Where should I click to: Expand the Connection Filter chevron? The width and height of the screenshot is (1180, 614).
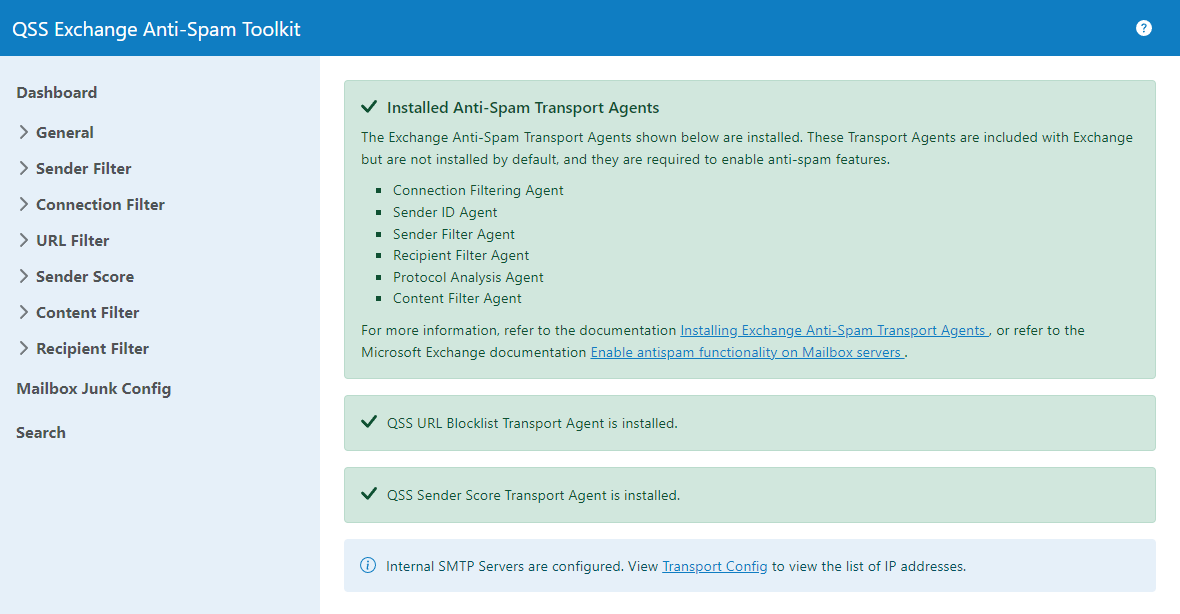(x=23, y=205)
